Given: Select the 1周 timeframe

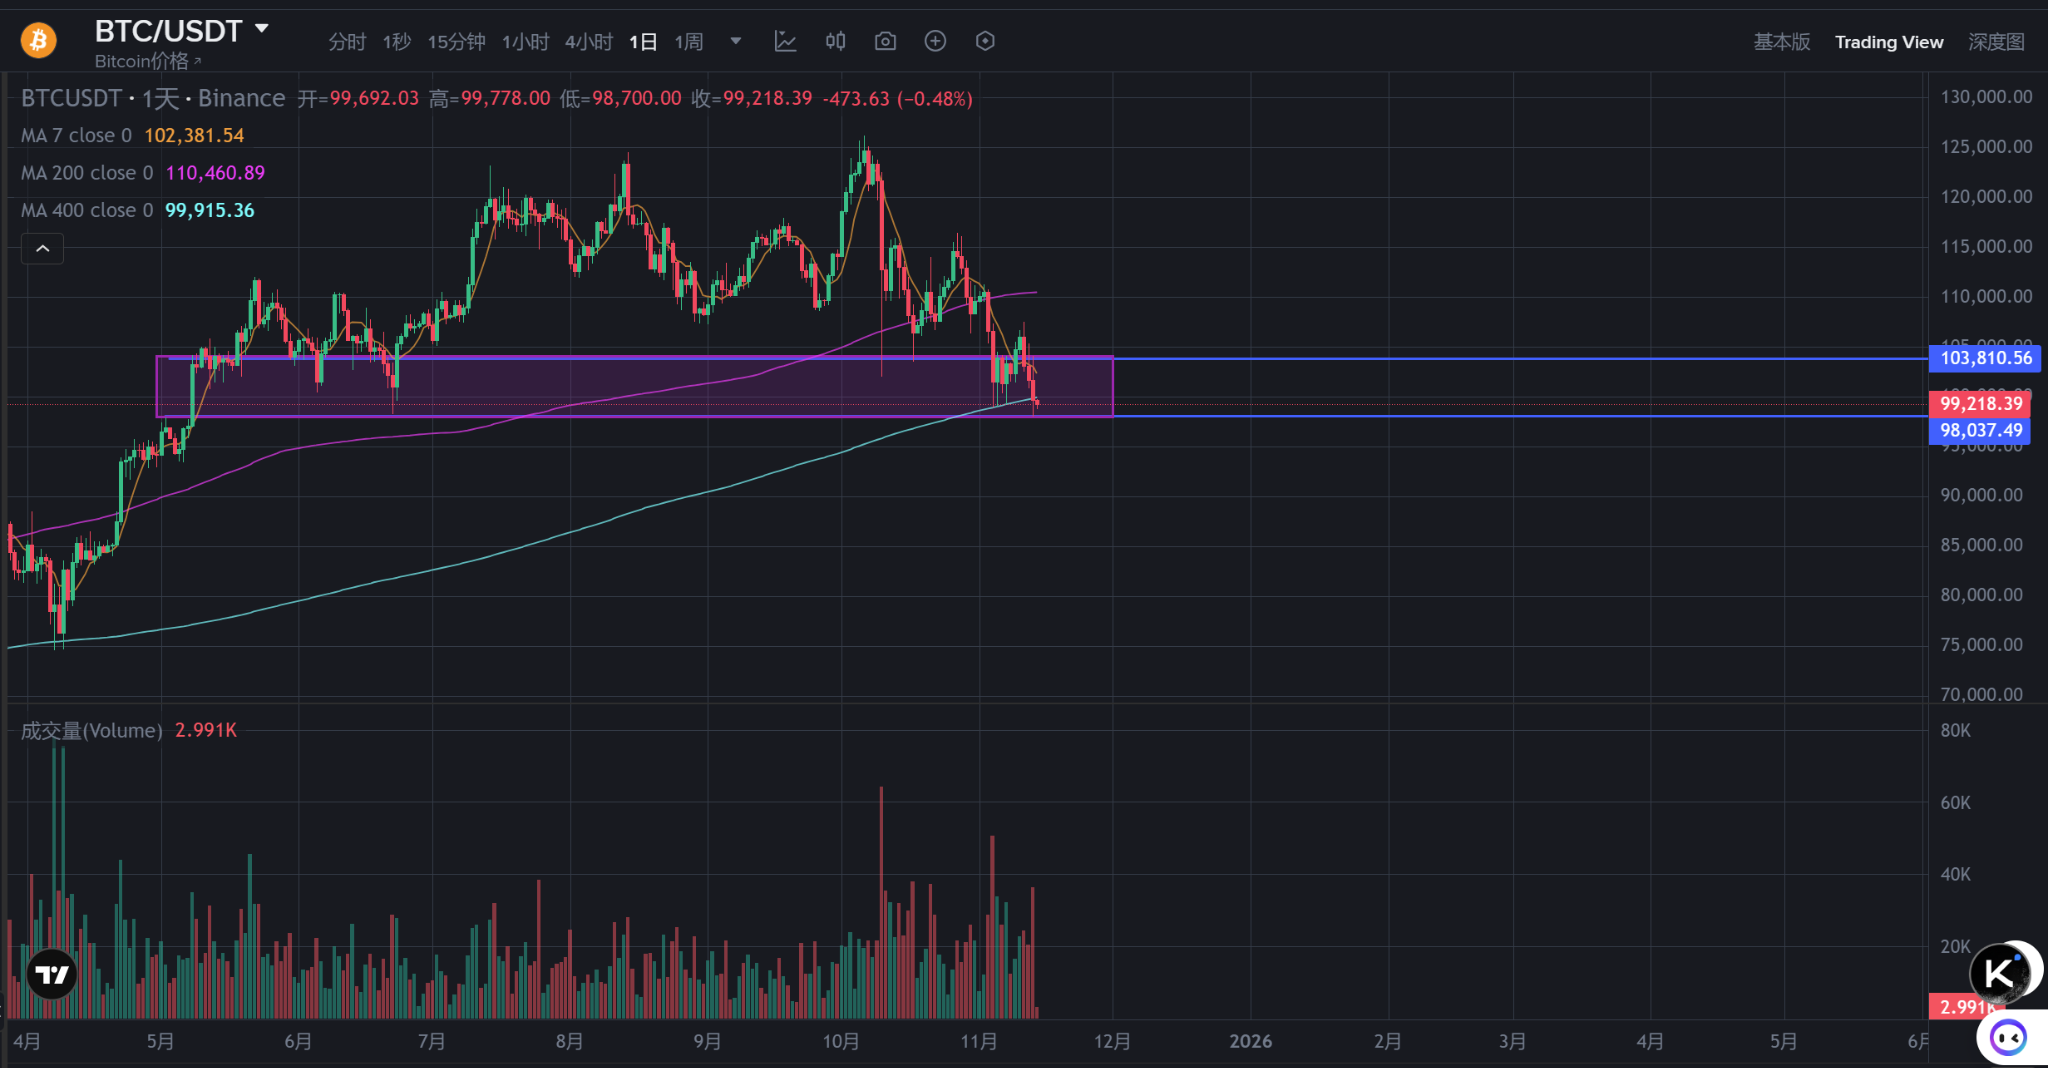Looking at the screenshot, I should tap(689, 42).
